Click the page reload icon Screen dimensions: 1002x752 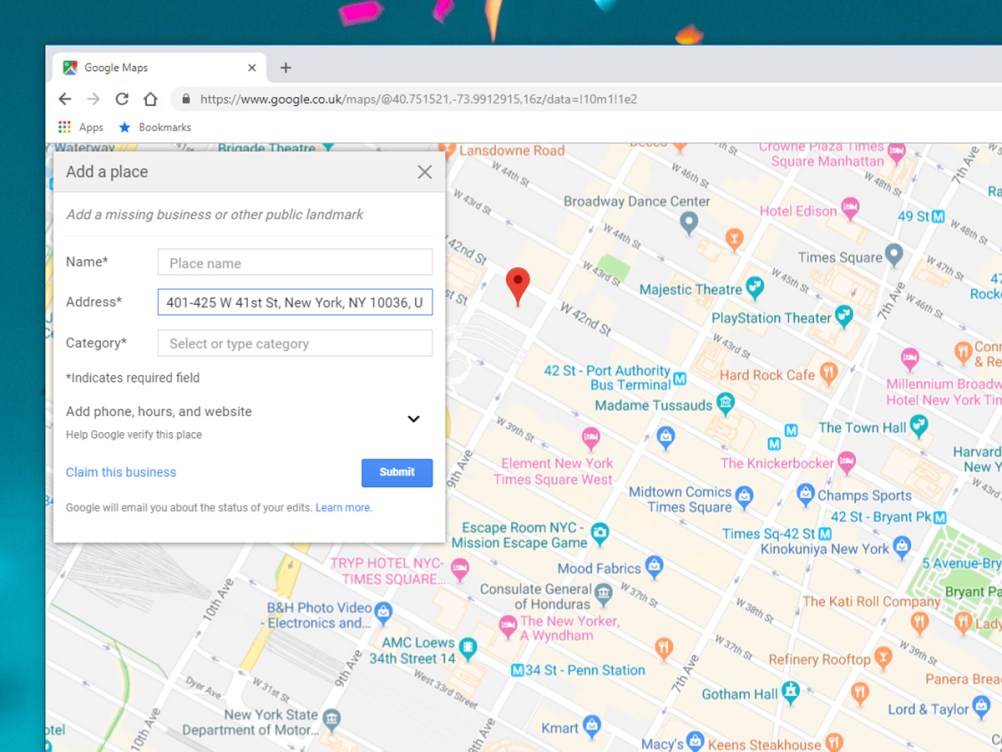[121, 99]
